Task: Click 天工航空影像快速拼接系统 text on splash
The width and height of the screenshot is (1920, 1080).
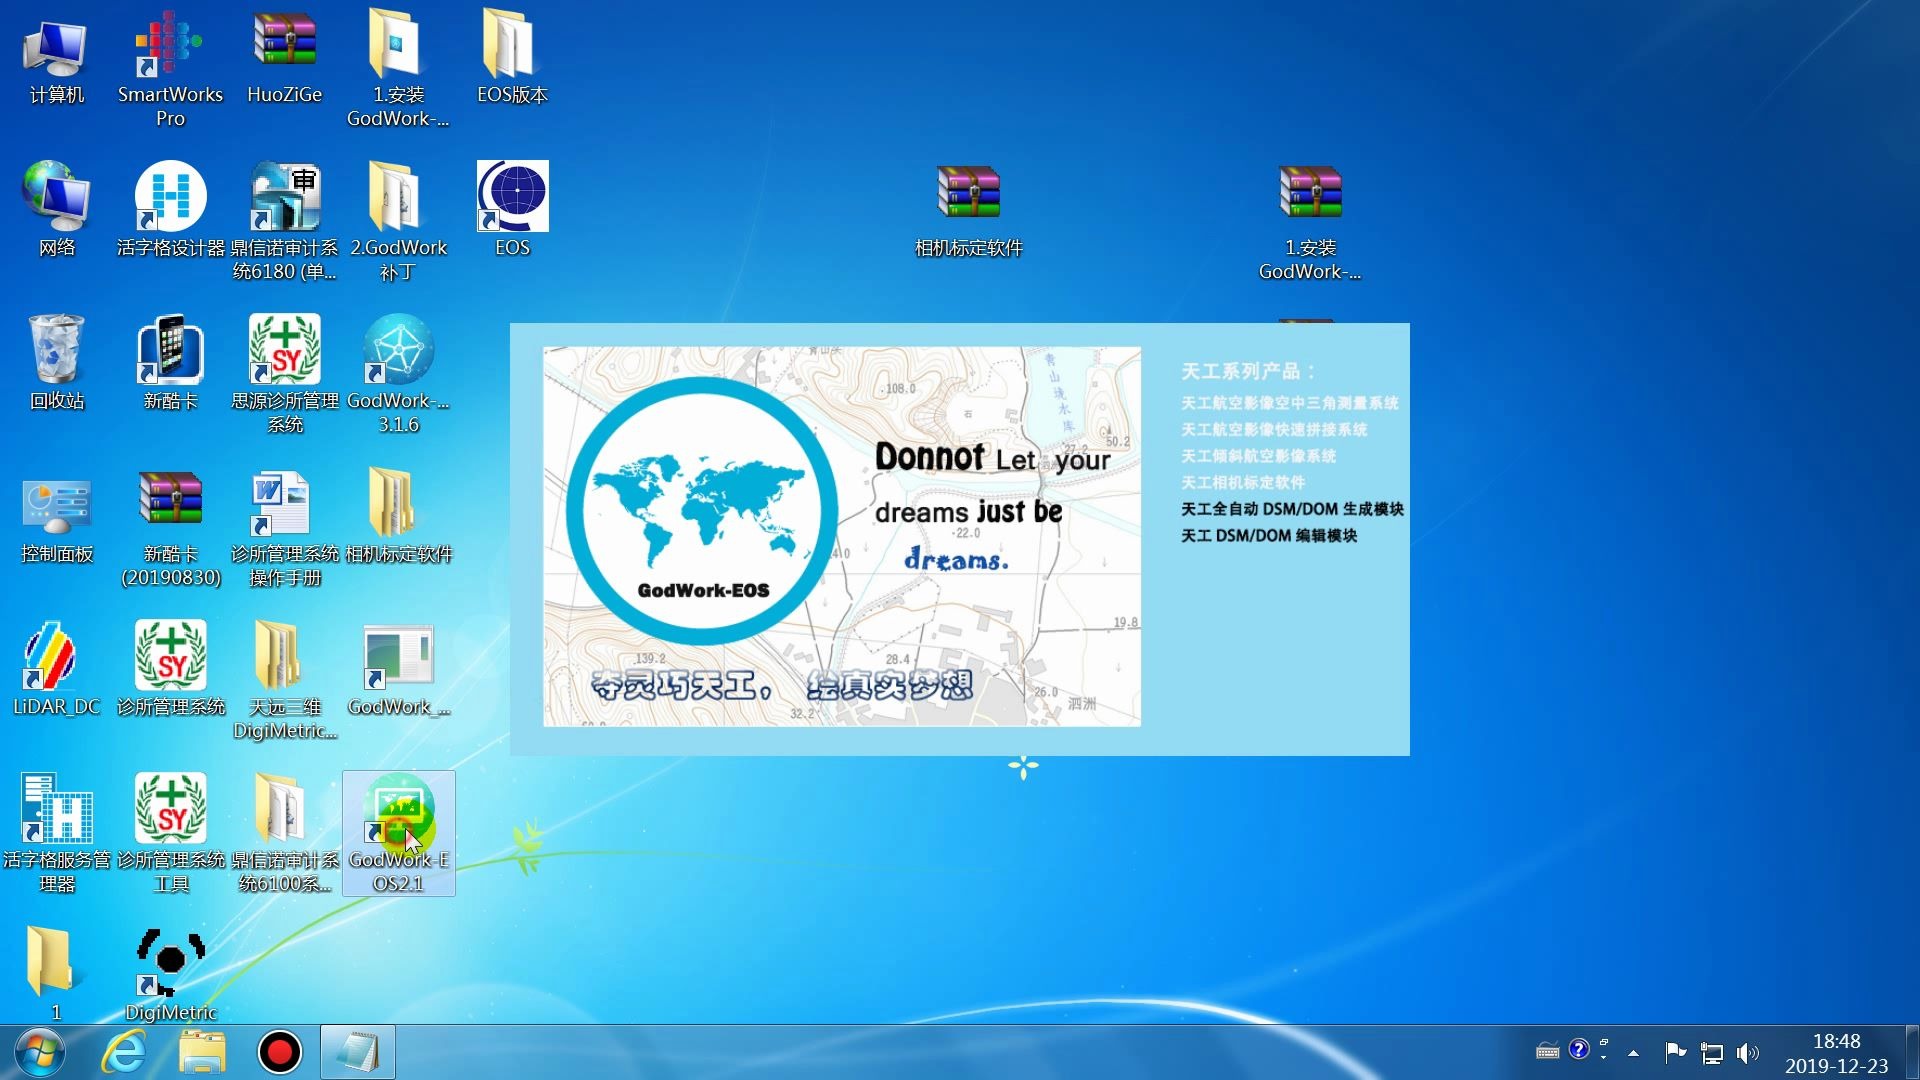Action: [x=1274, y=429]
